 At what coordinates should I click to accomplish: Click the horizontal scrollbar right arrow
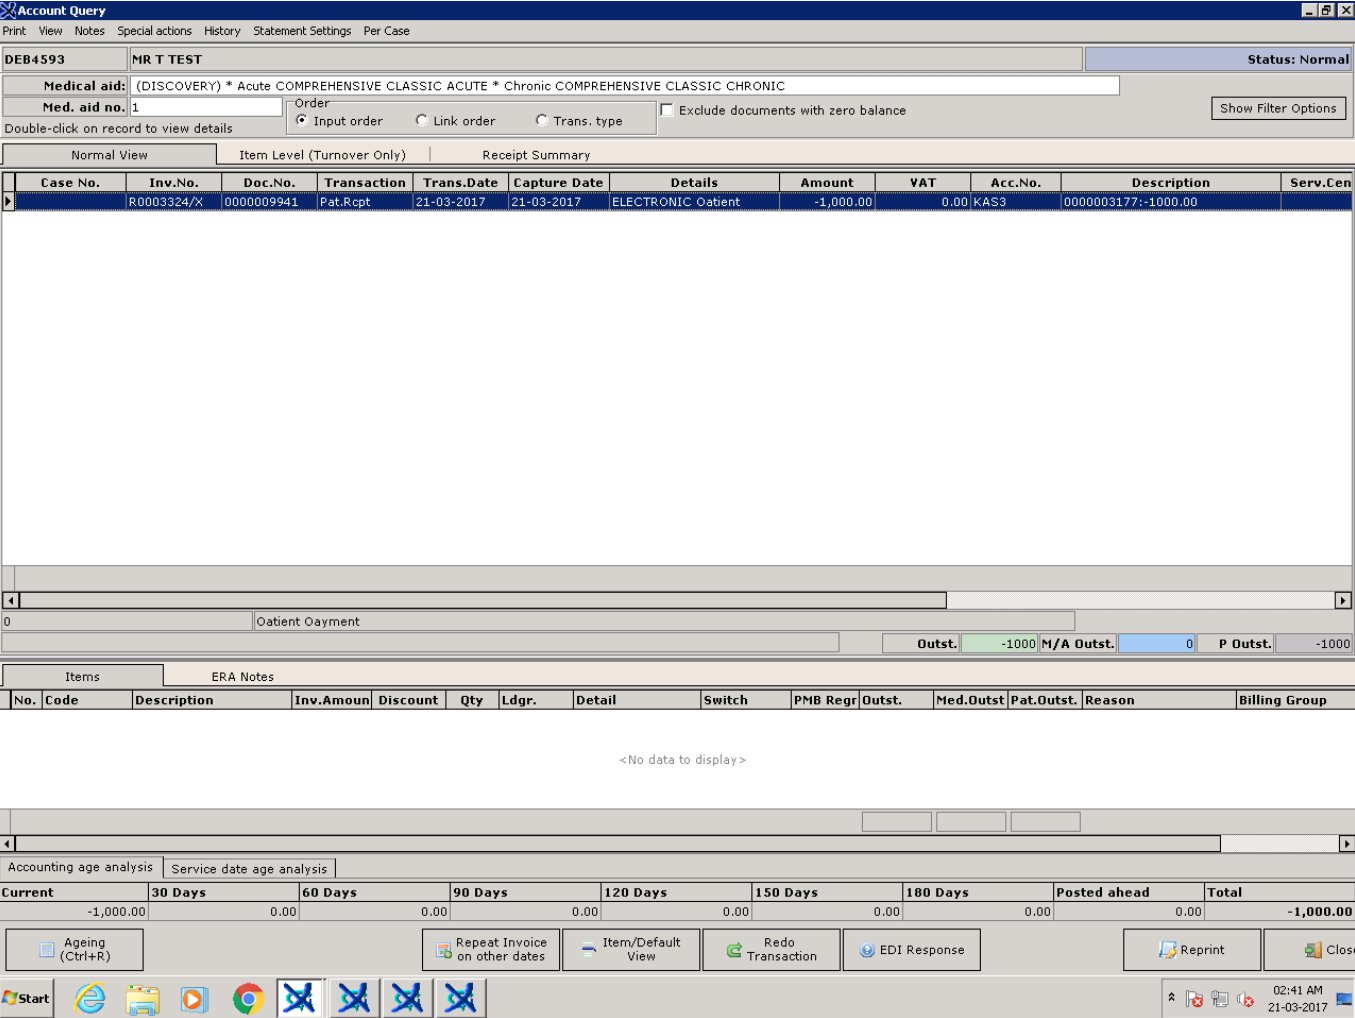point(1345,600)
